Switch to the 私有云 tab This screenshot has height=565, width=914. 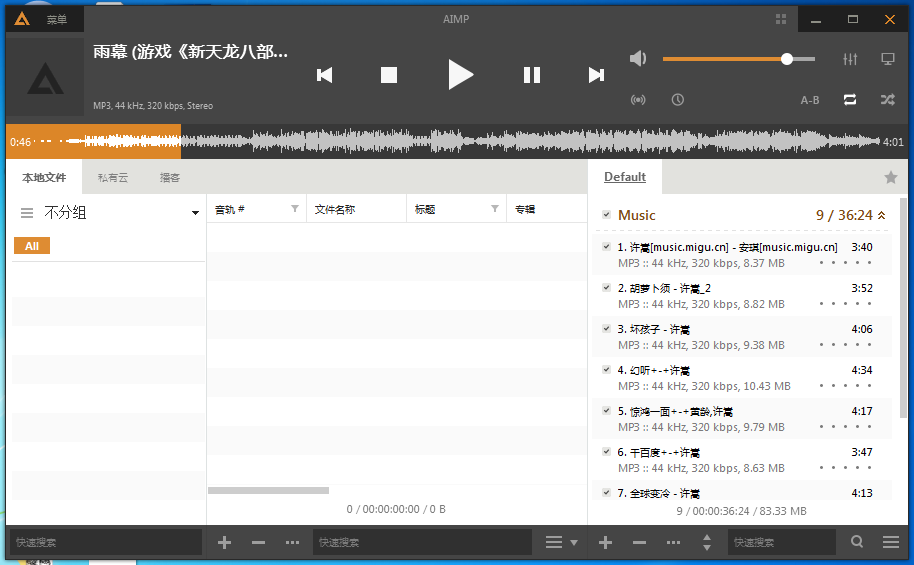[x=113, y=178]
